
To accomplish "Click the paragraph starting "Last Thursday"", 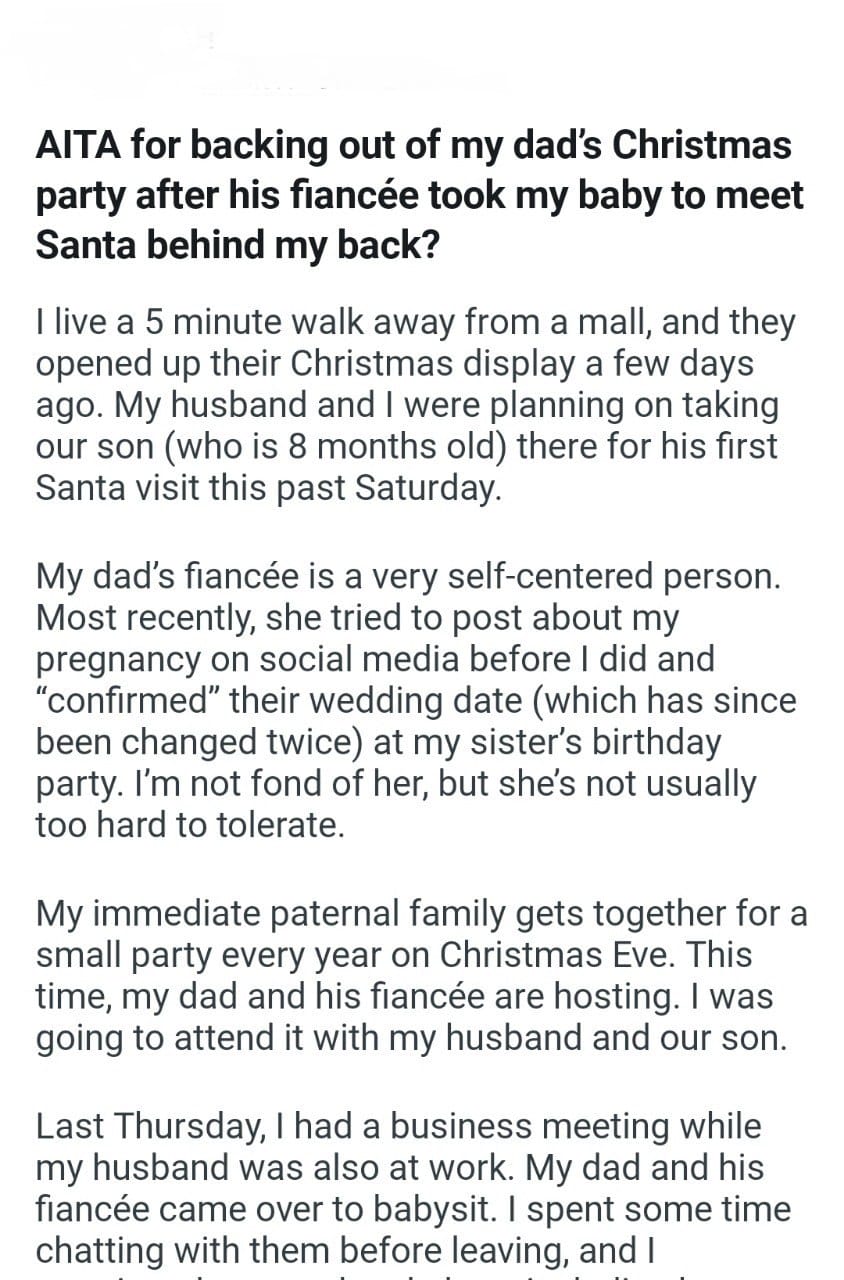I will pos(415,1189).
